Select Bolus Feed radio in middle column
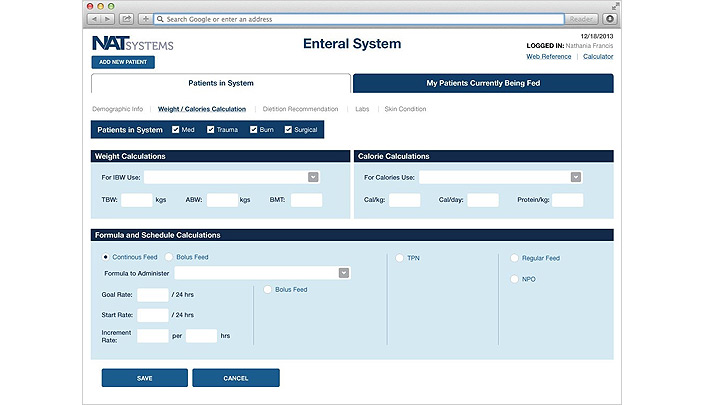This screenshot has height=405, width=705. (268, 289)
